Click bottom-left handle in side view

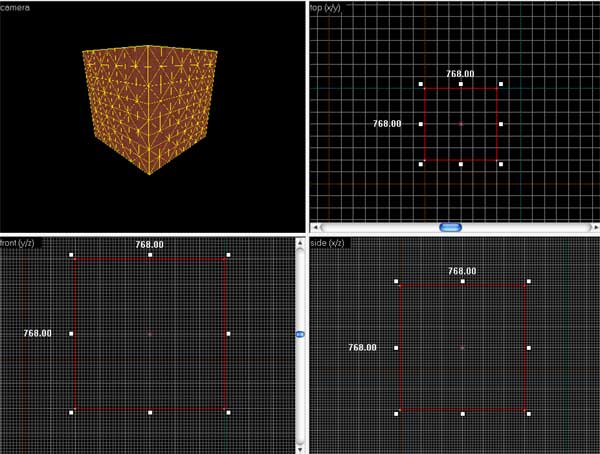tap(397, 413)
